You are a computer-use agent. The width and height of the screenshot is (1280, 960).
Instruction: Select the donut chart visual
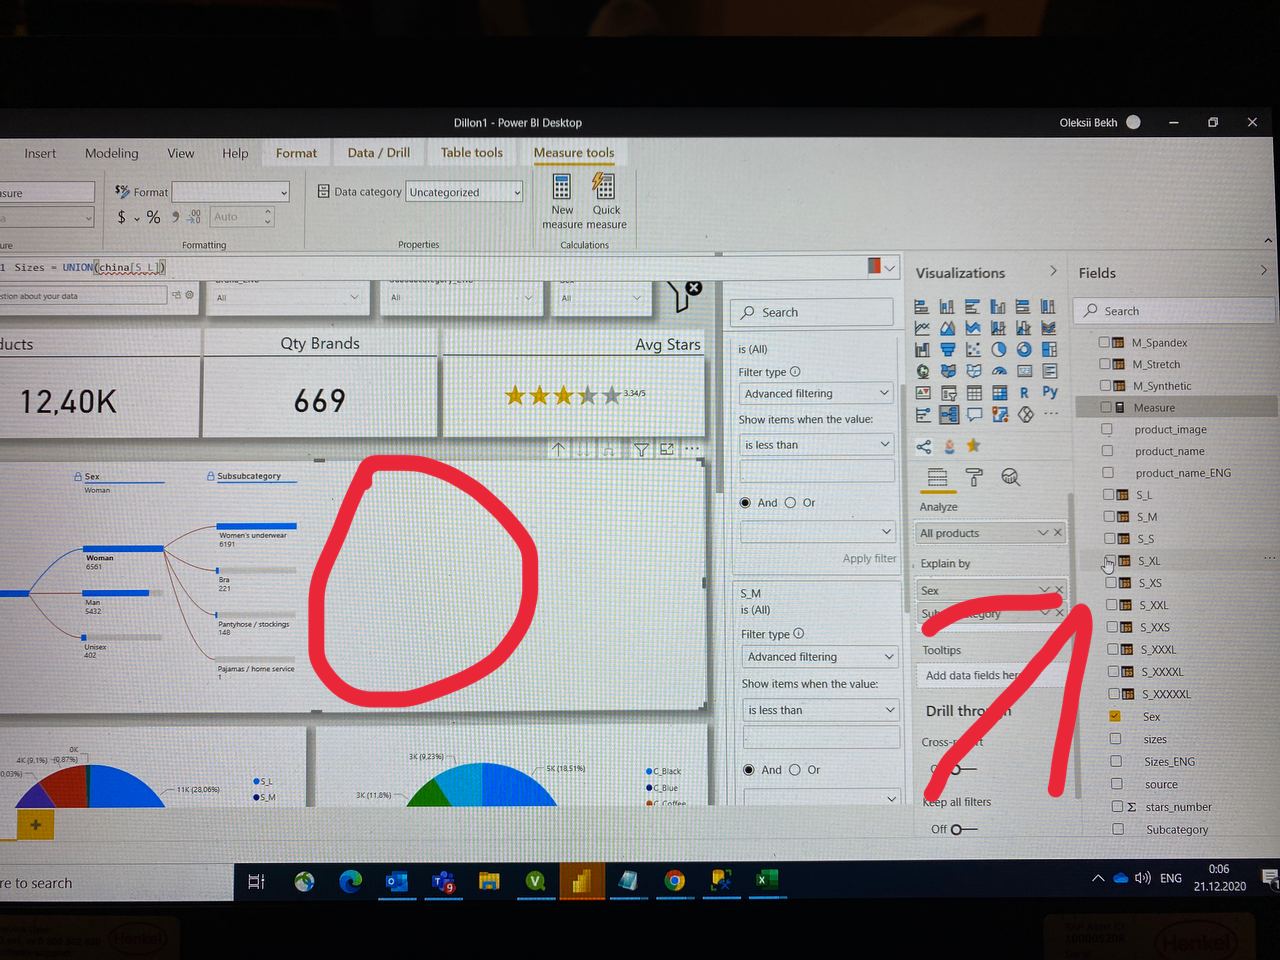[1023, 350]
